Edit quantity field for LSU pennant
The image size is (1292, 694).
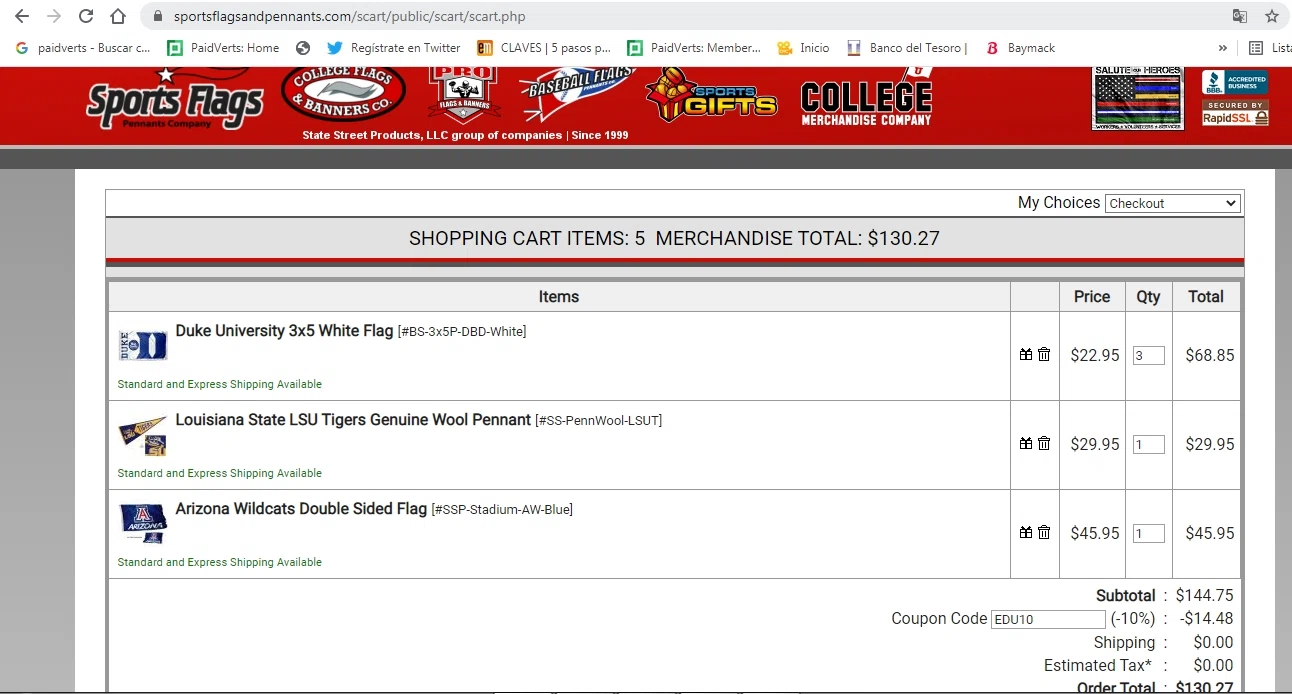(1148, 444)
